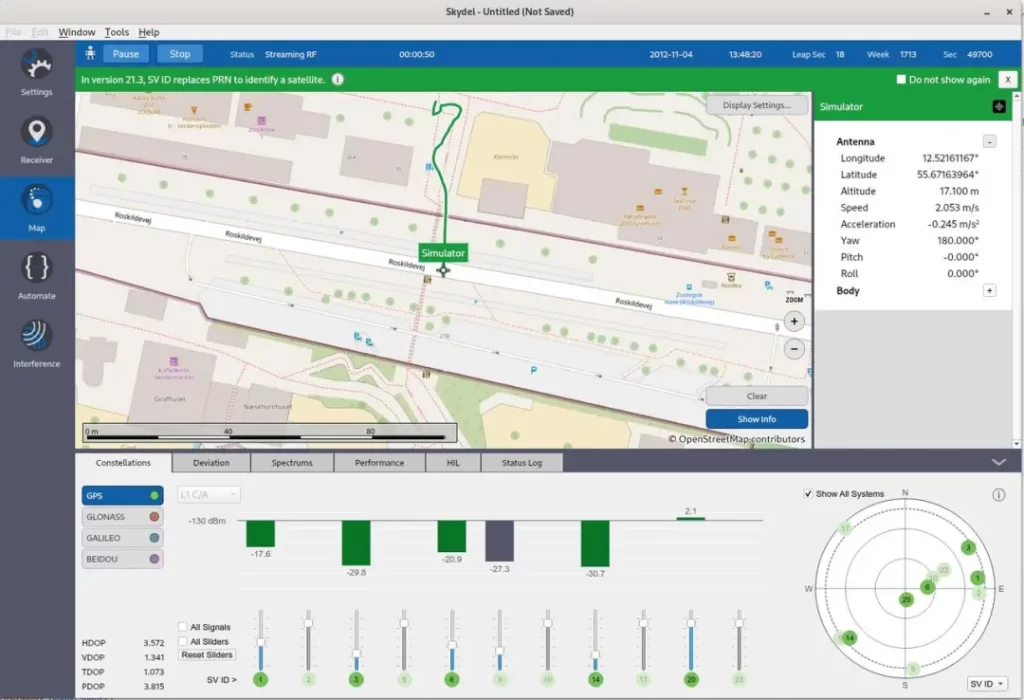Collapse the bottom panel with the chevron
The width and height of the screenshot is (1024, 700).
point(999,462)
